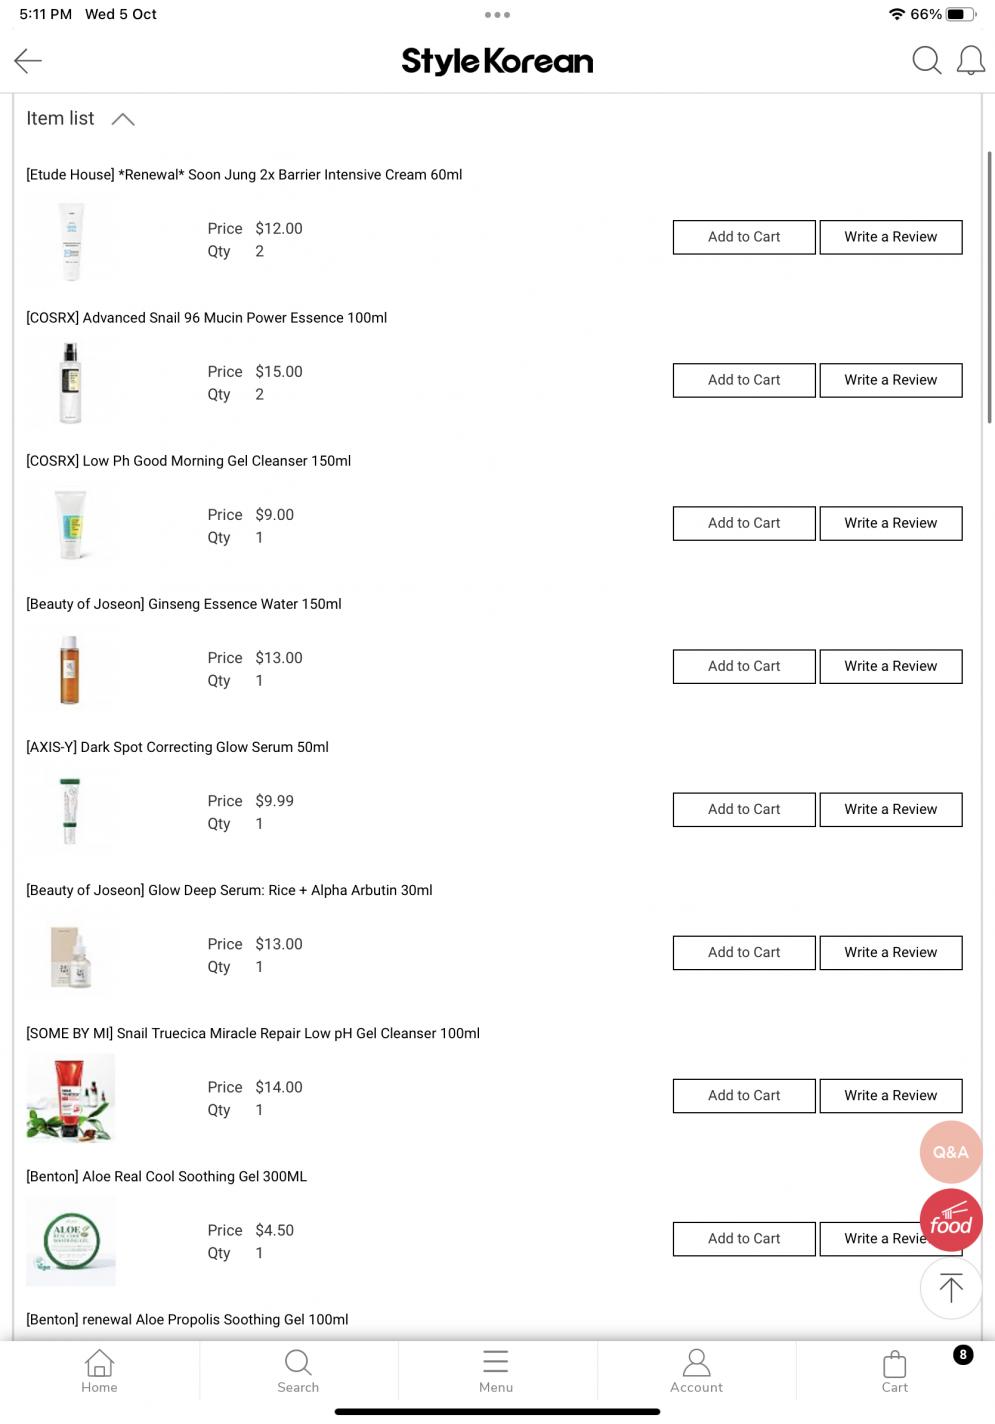Tap the back arrow icon
The image size is (995, 1424).
tap(28, 61)
